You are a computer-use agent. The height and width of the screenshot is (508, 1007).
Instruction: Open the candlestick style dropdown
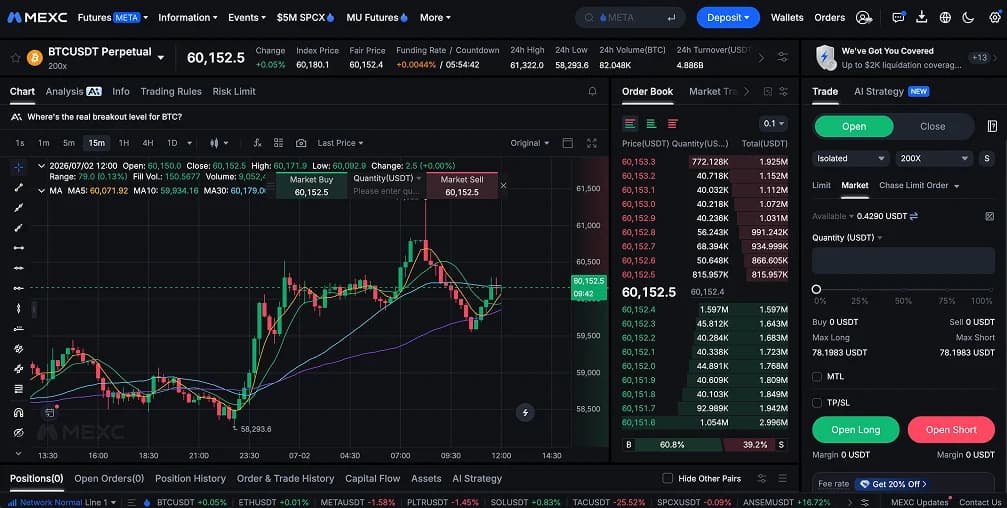point(219,143)
